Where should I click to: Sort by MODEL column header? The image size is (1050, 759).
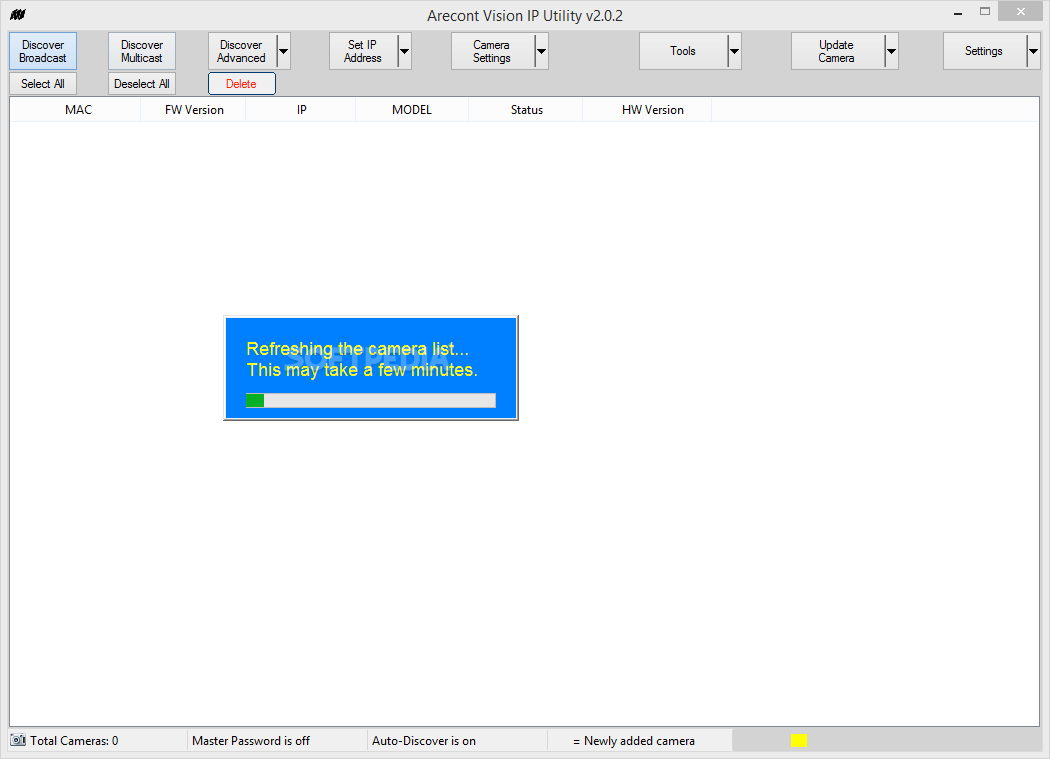pyautogui.click(x=412, y=110)
